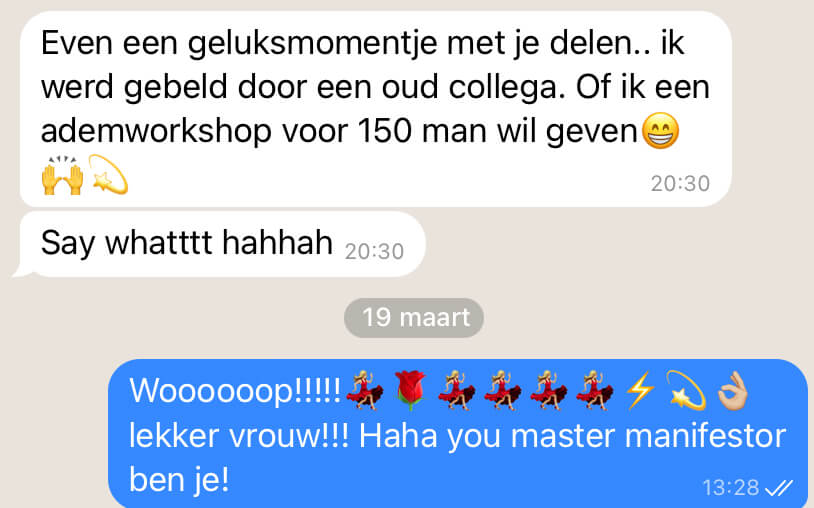The image size is (814, 508).
Task: Tap the 20:30 timestamp next to 'Say whatttt'
Action: [374, 252]
